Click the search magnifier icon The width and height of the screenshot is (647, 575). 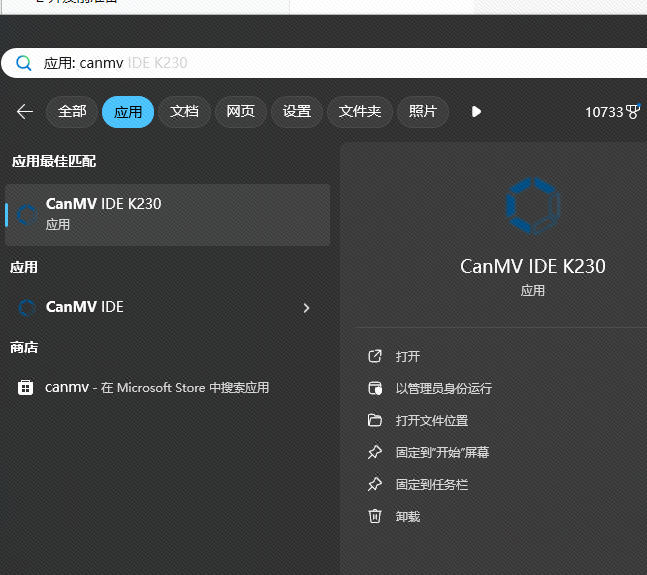pos(24,63)
